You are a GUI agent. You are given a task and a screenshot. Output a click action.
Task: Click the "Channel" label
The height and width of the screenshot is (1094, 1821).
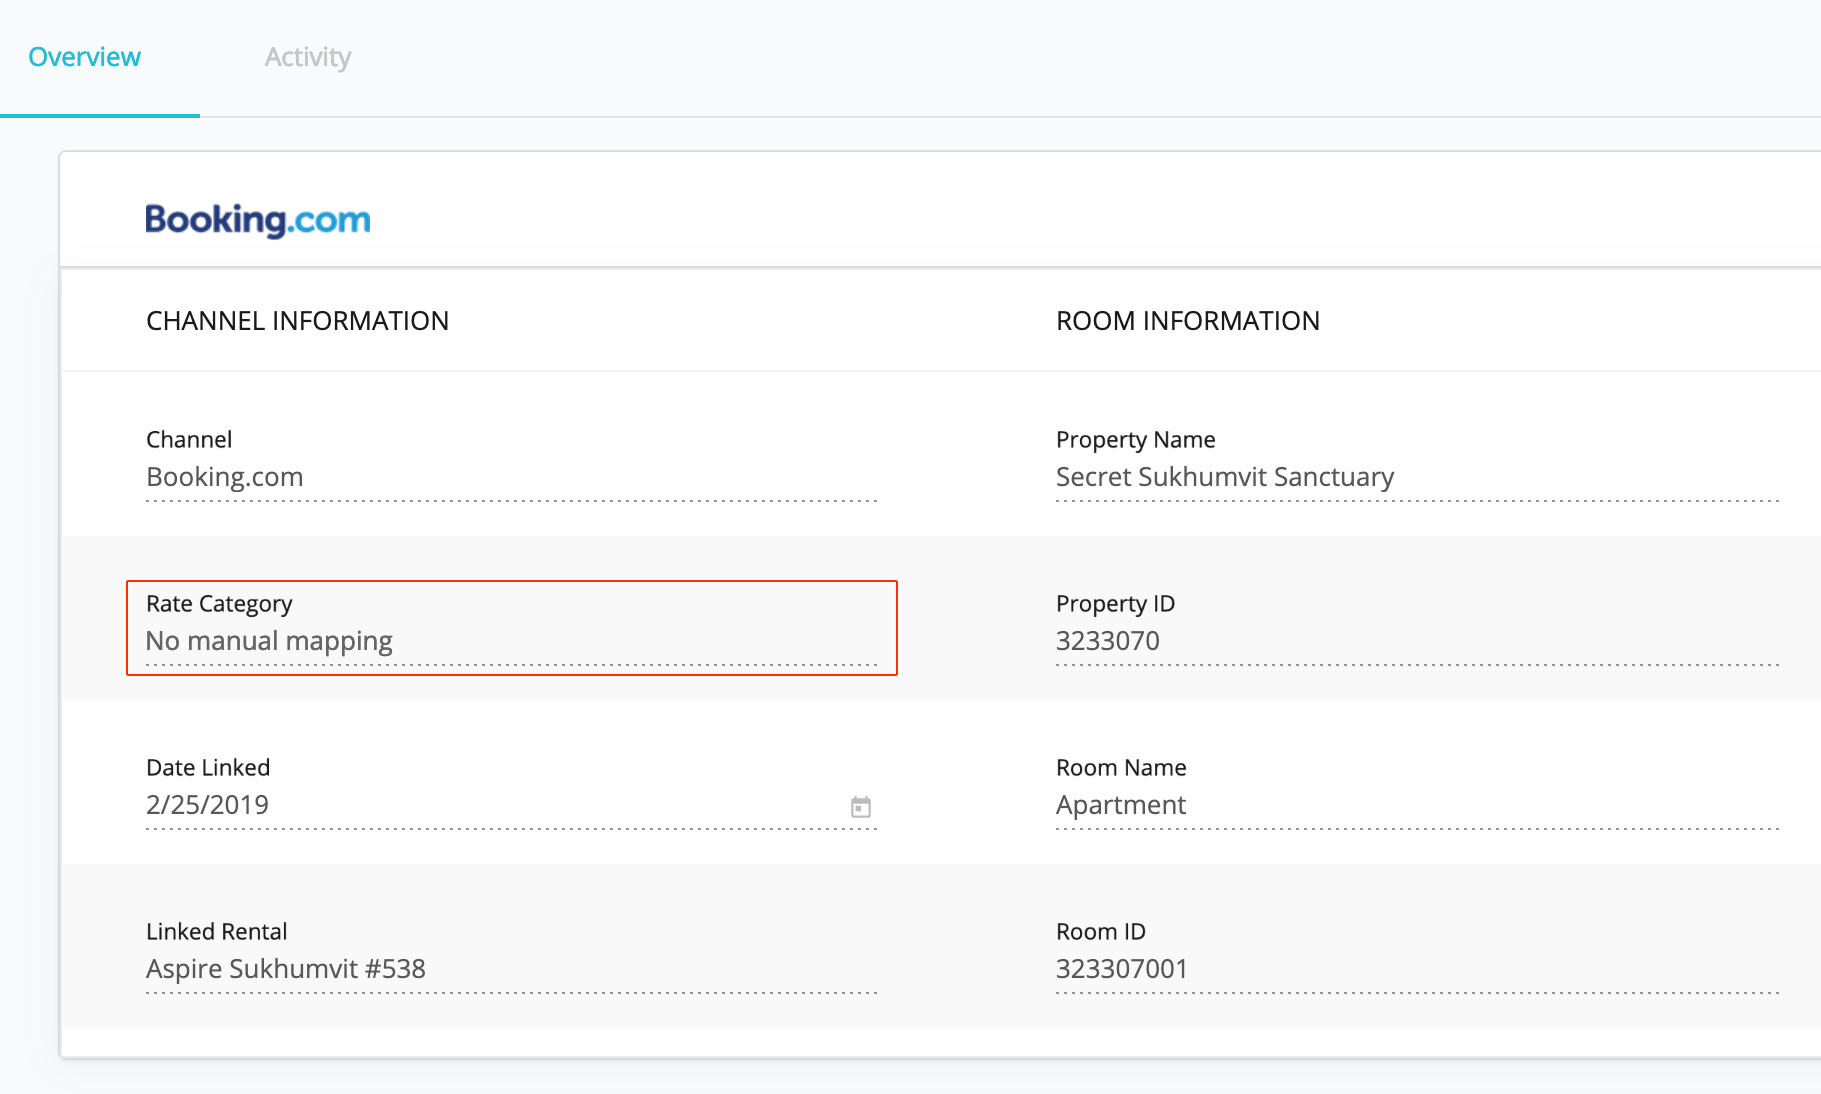(189, 439)
